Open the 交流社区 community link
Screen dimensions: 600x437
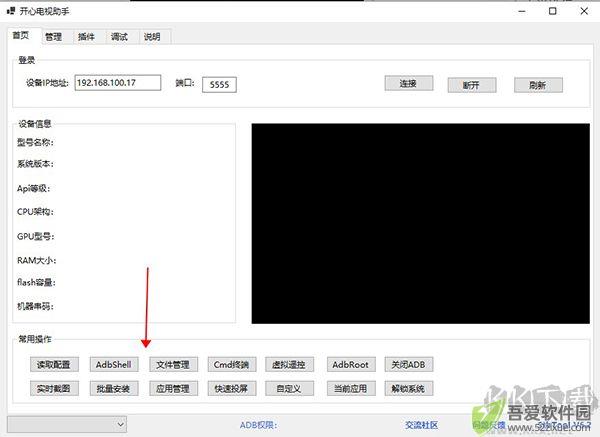pyautogui.click(x=421, y=425)
